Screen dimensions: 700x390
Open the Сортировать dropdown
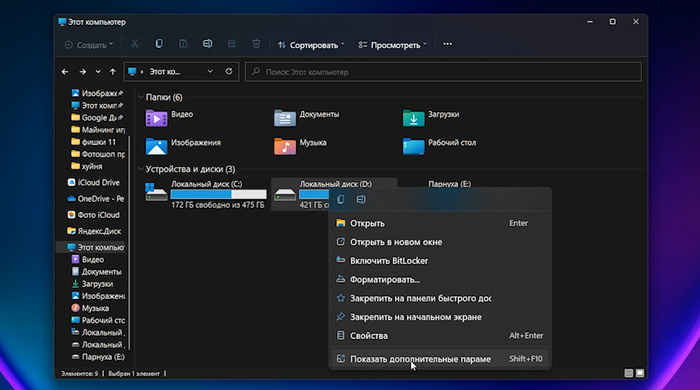pyautogui.click(x=311, y=45)
